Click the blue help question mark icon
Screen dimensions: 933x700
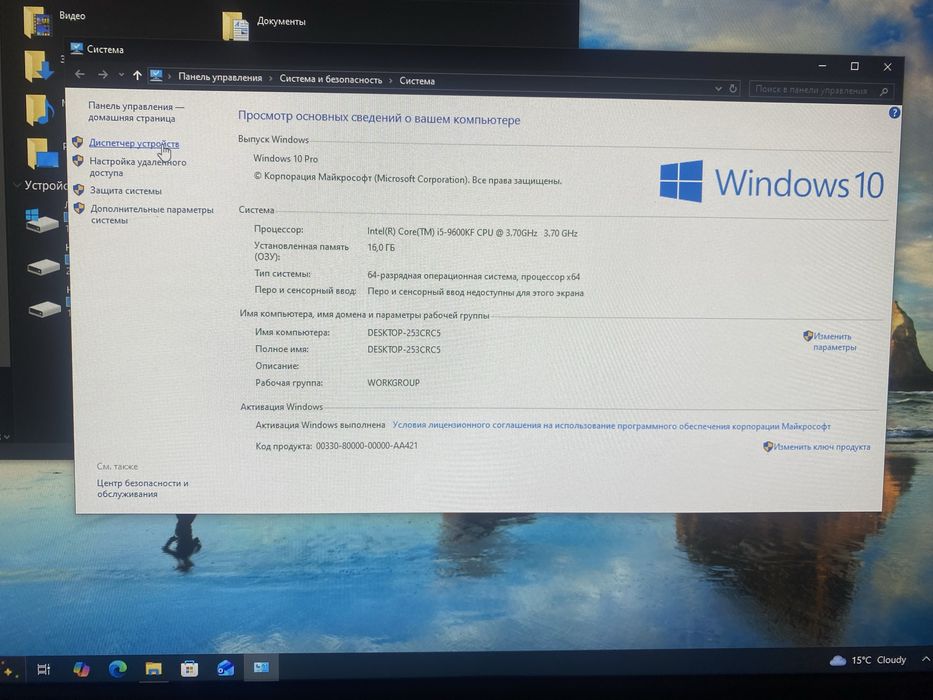coord(894,112)
